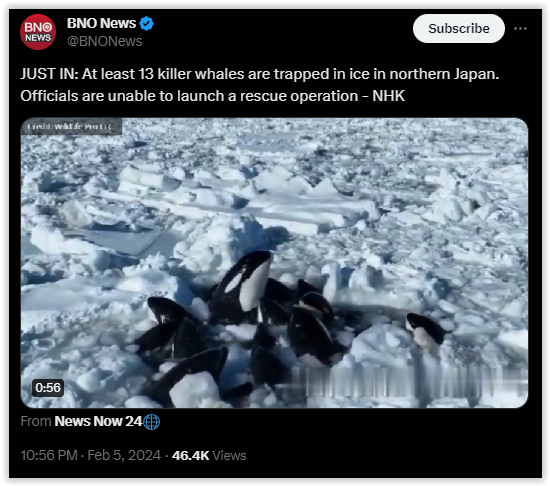The width and height of the screenshot is (550, 486).
Task: Click the 'JUST IN' tweet text line
Action: click(260, 74)
